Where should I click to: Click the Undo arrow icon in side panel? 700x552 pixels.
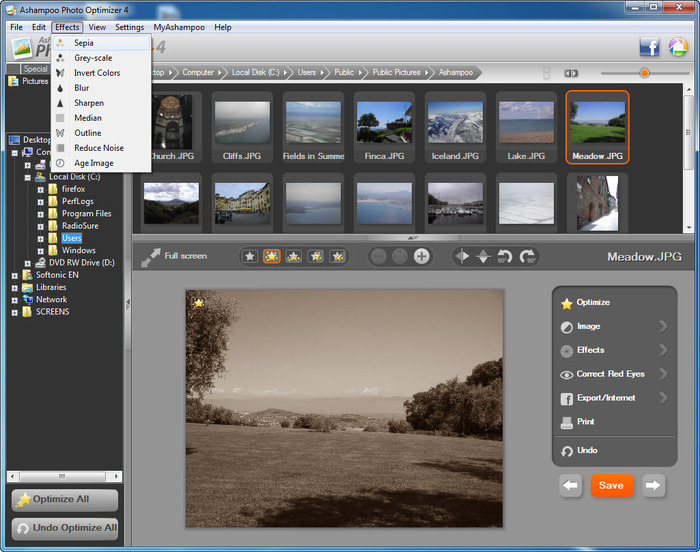(567, 451)
